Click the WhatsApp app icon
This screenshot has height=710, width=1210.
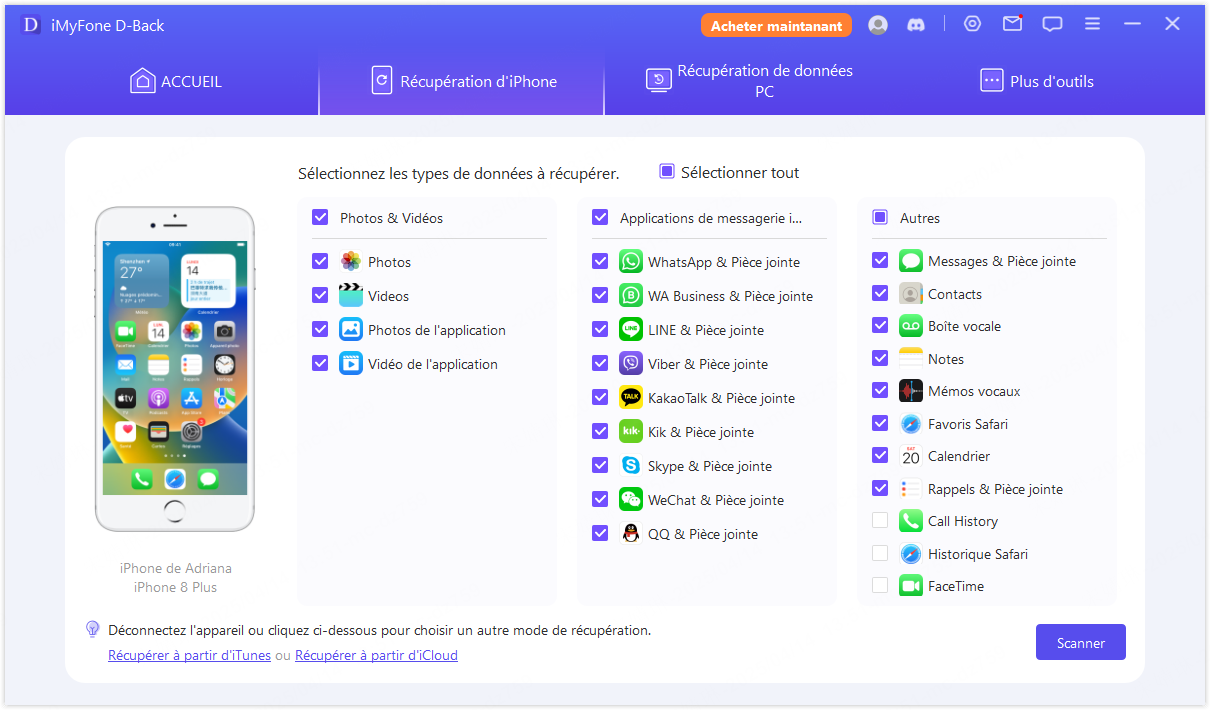(630, 262)
